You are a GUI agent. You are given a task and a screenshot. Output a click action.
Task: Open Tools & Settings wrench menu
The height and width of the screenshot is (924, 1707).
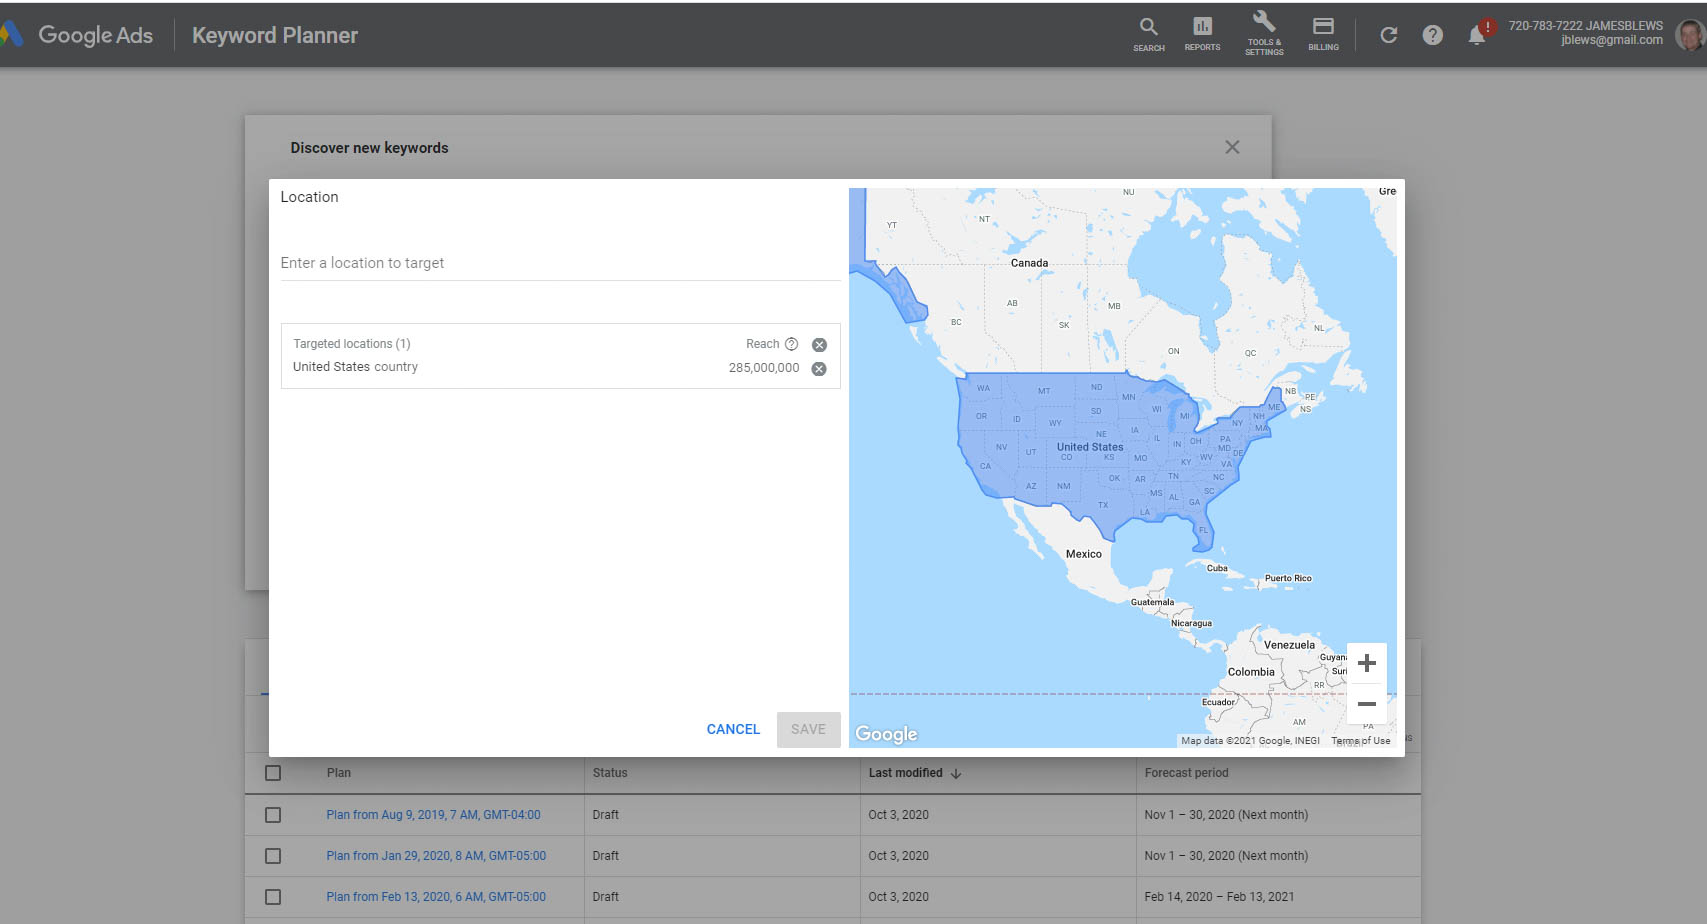pos(1264,34)
